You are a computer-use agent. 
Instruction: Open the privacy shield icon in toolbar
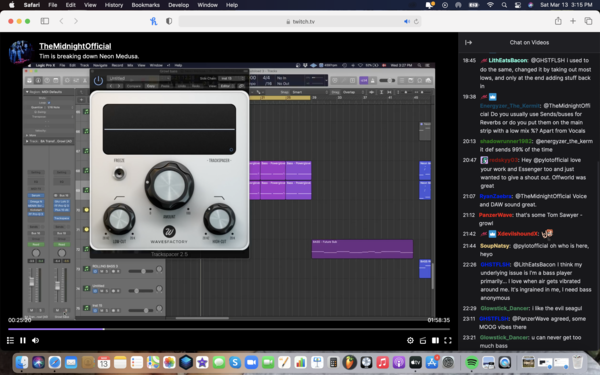[x=169, y=21]
